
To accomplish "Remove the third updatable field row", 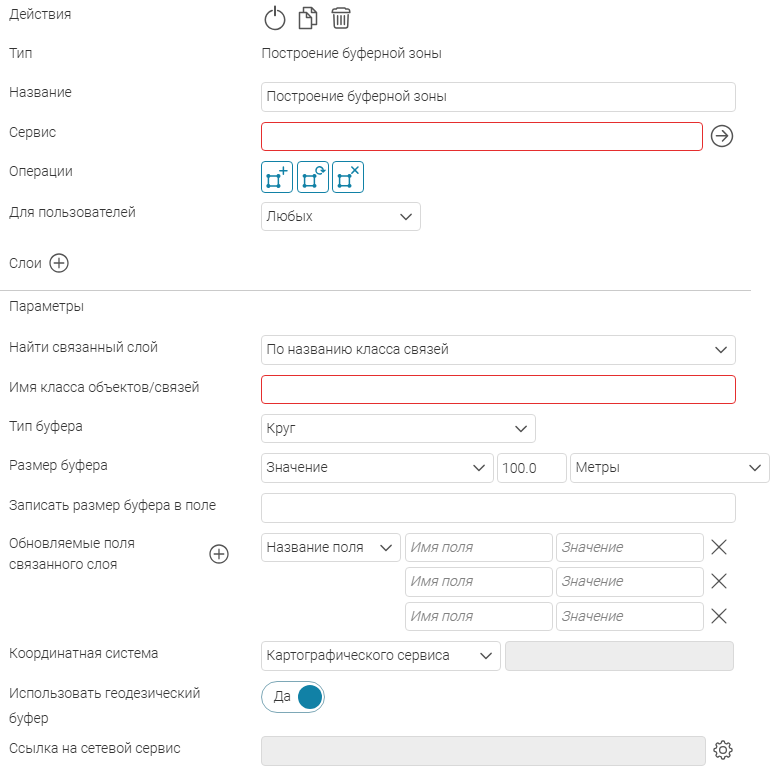I will pos(719,616).
